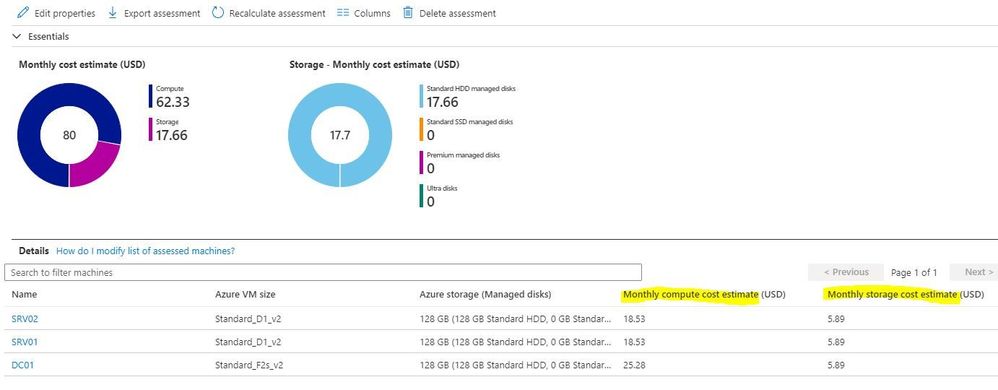Screen dimensions: 998x390
Task: Open the SRV01 machine link
Action: click(25, 342)
